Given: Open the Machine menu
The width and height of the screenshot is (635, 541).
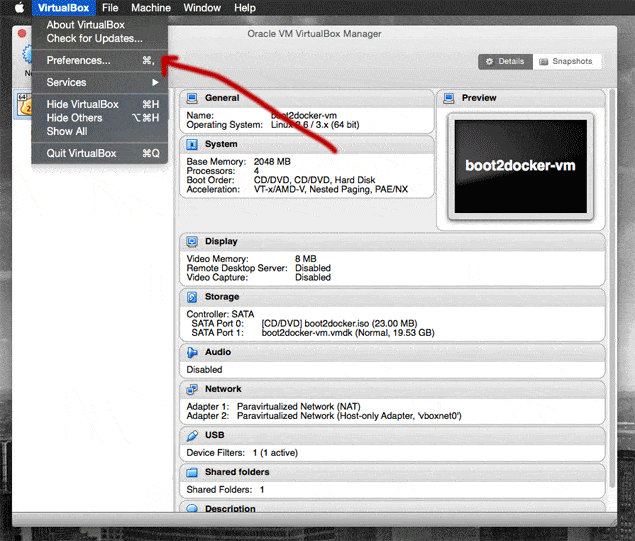Looking at the screenshot, I should (151, 8).
